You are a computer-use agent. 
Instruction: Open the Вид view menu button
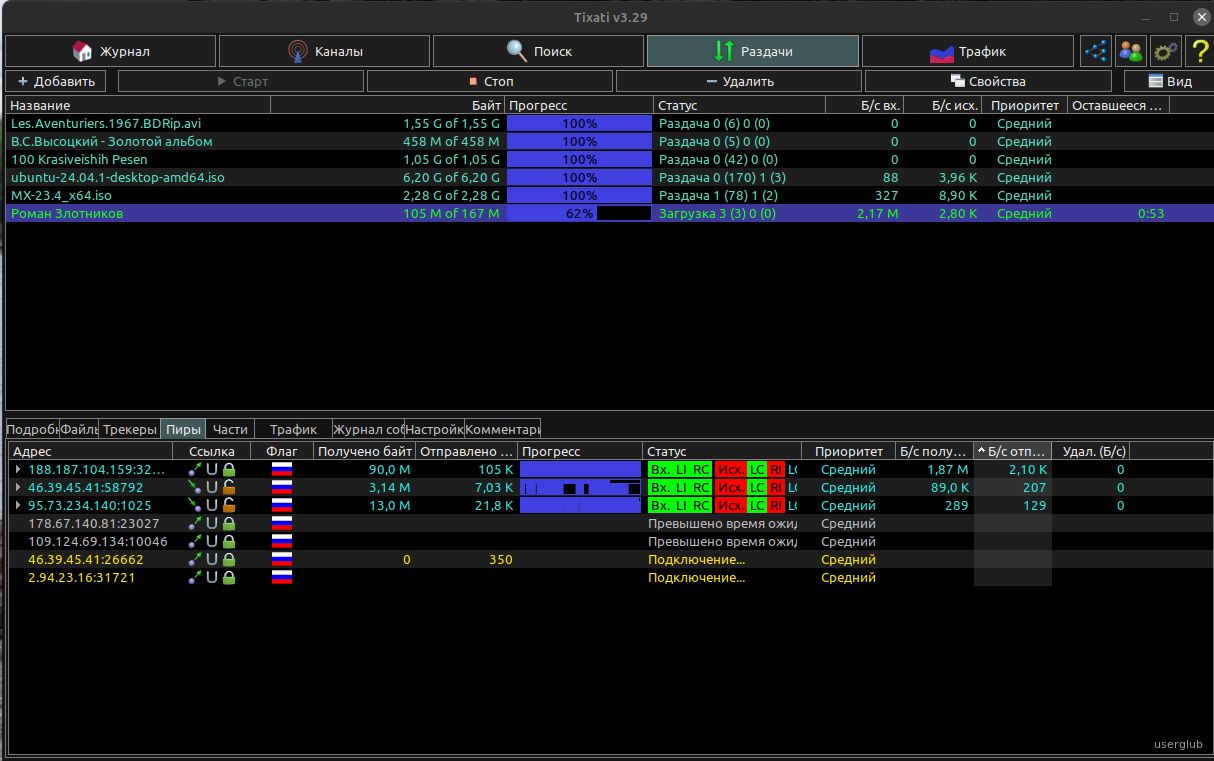1168,82
